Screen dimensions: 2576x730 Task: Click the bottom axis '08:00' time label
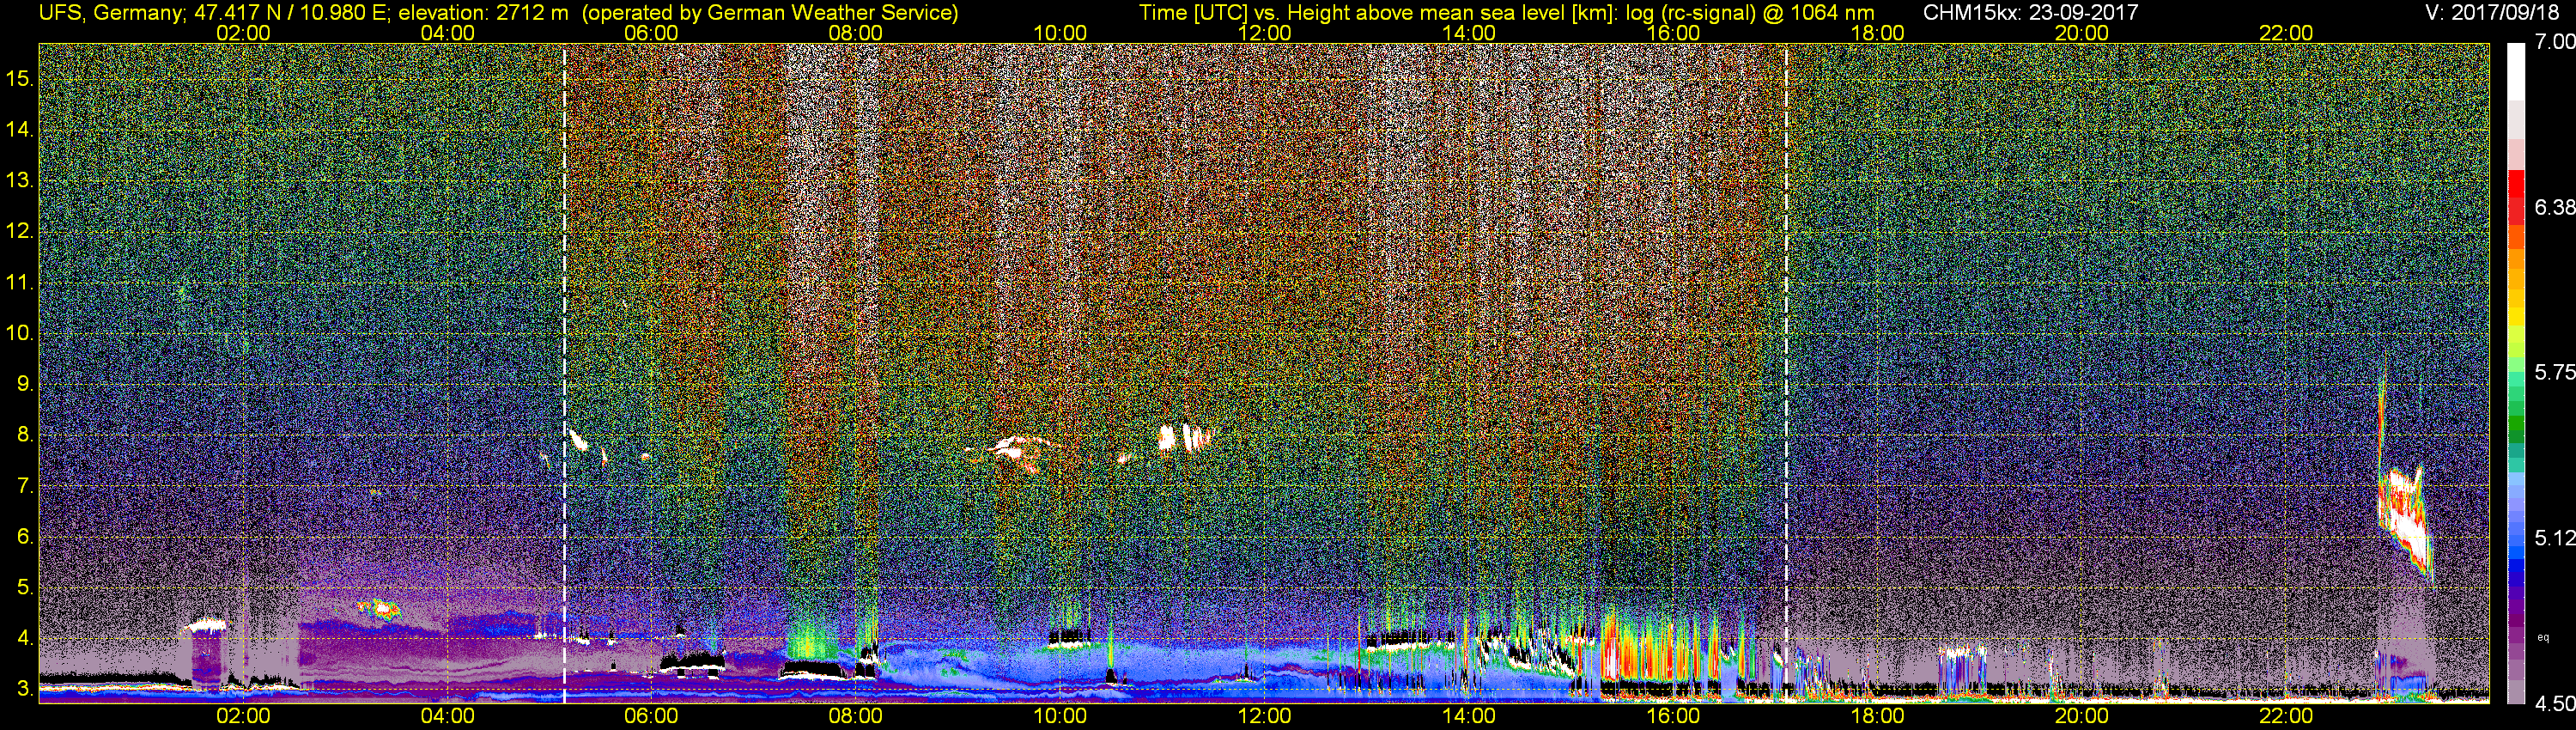pos(856,716)
